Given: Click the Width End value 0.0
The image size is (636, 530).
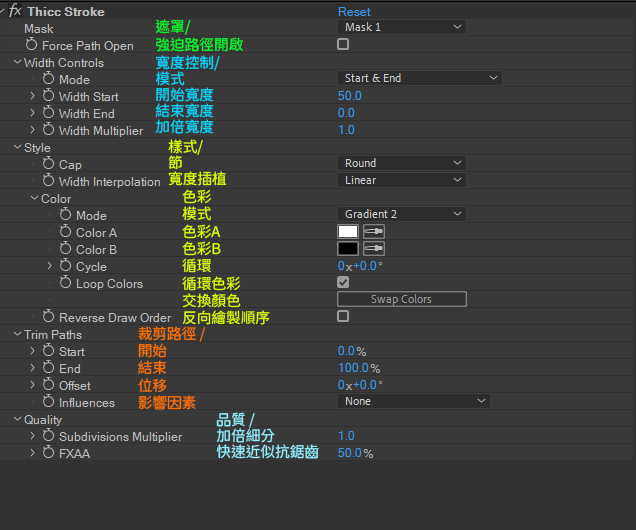Looking at the screenshot, I should point(346,113).
